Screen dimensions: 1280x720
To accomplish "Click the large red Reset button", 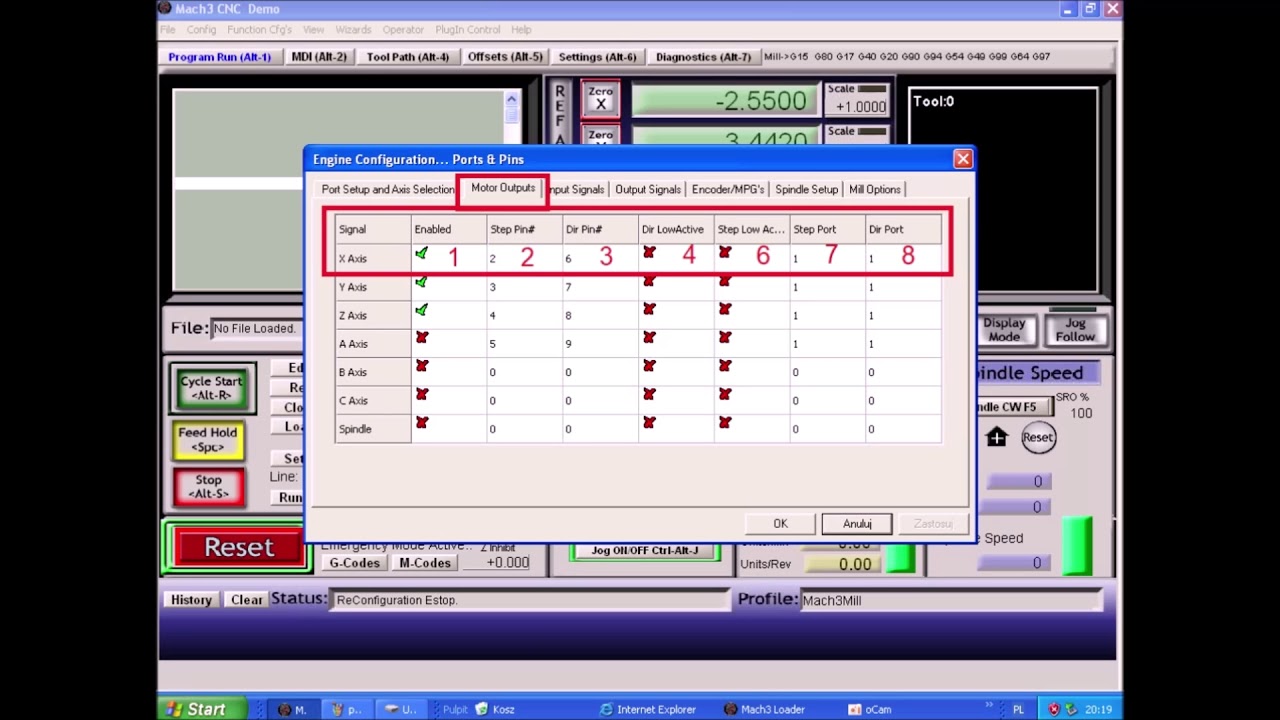I will 239,547.
